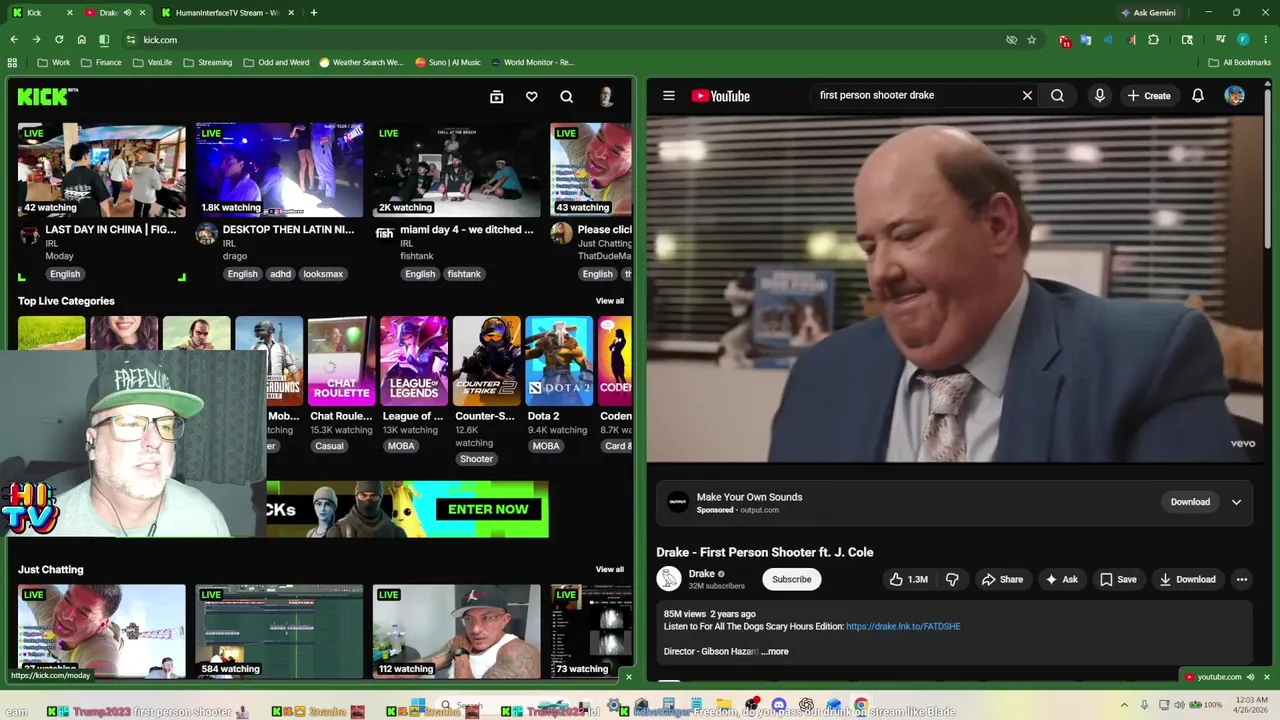
Task: Go to YouTube home via logo
Action: coord(720,96)
